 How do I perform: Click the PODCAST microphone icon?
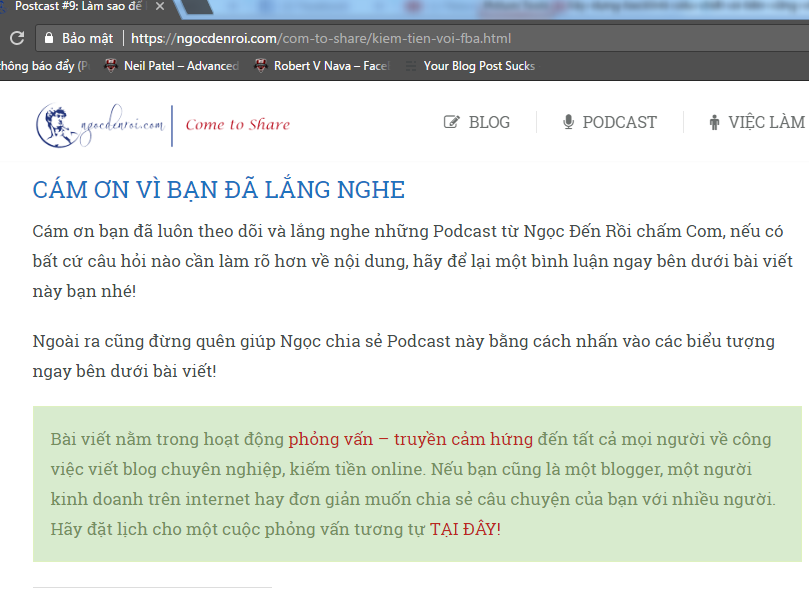[568, 122]
